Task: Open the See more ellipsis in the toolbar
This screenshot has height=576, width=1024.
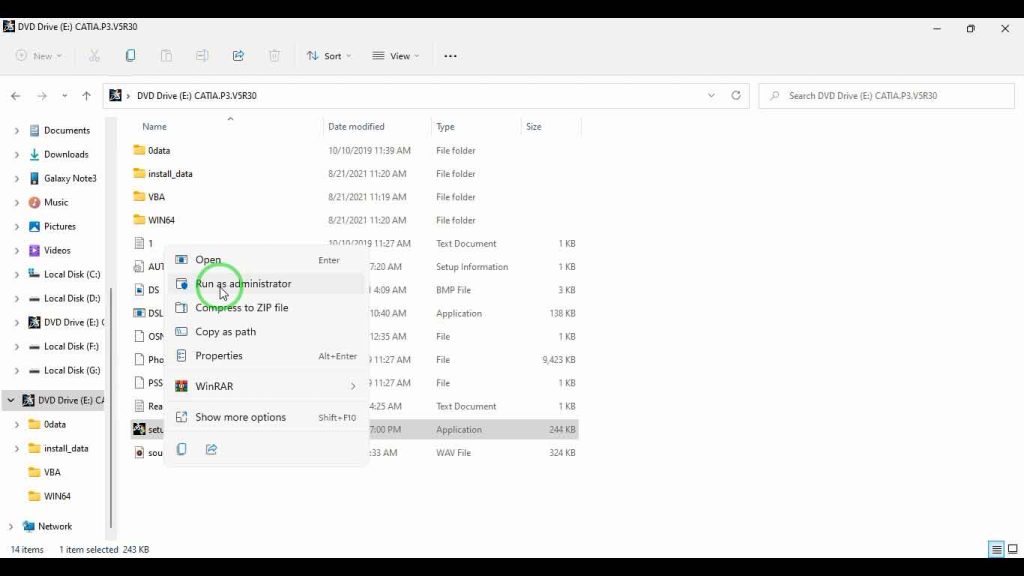Action: pyautogui.click(x=450, y=56)
